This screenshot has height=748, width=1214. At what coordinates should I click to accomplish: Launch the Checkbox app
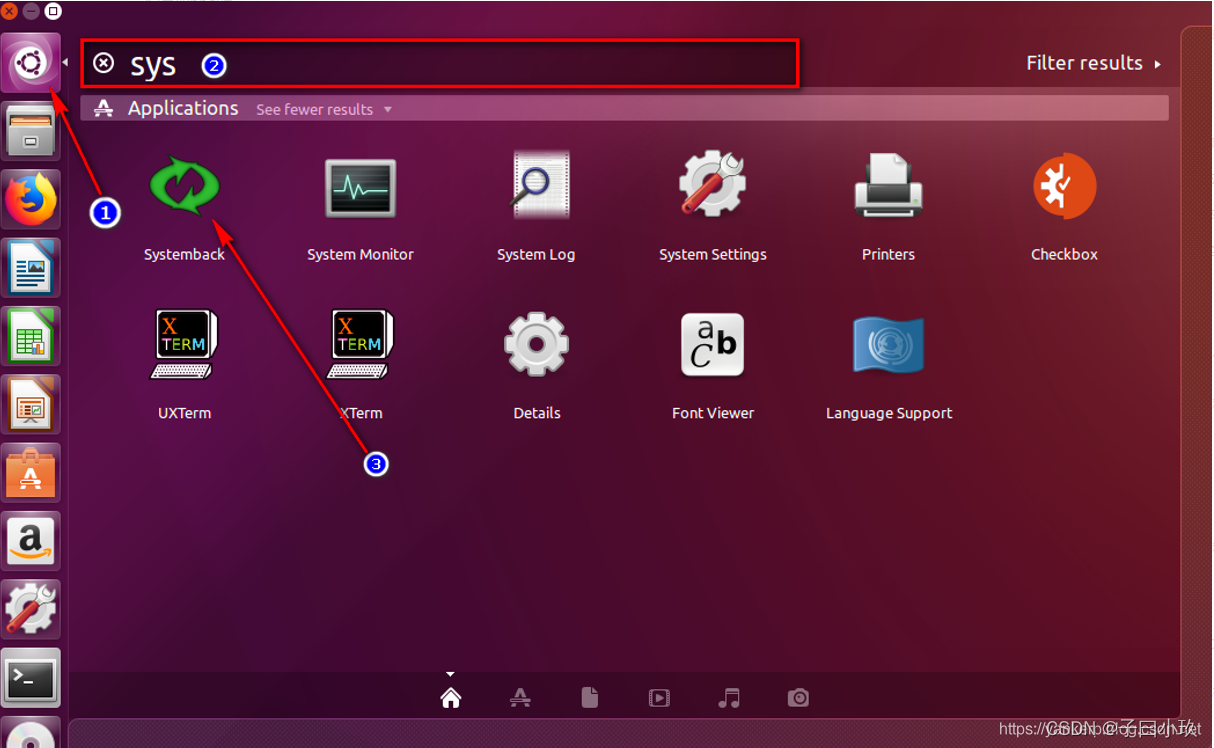pyautogui.click(x=1064, y=186)
